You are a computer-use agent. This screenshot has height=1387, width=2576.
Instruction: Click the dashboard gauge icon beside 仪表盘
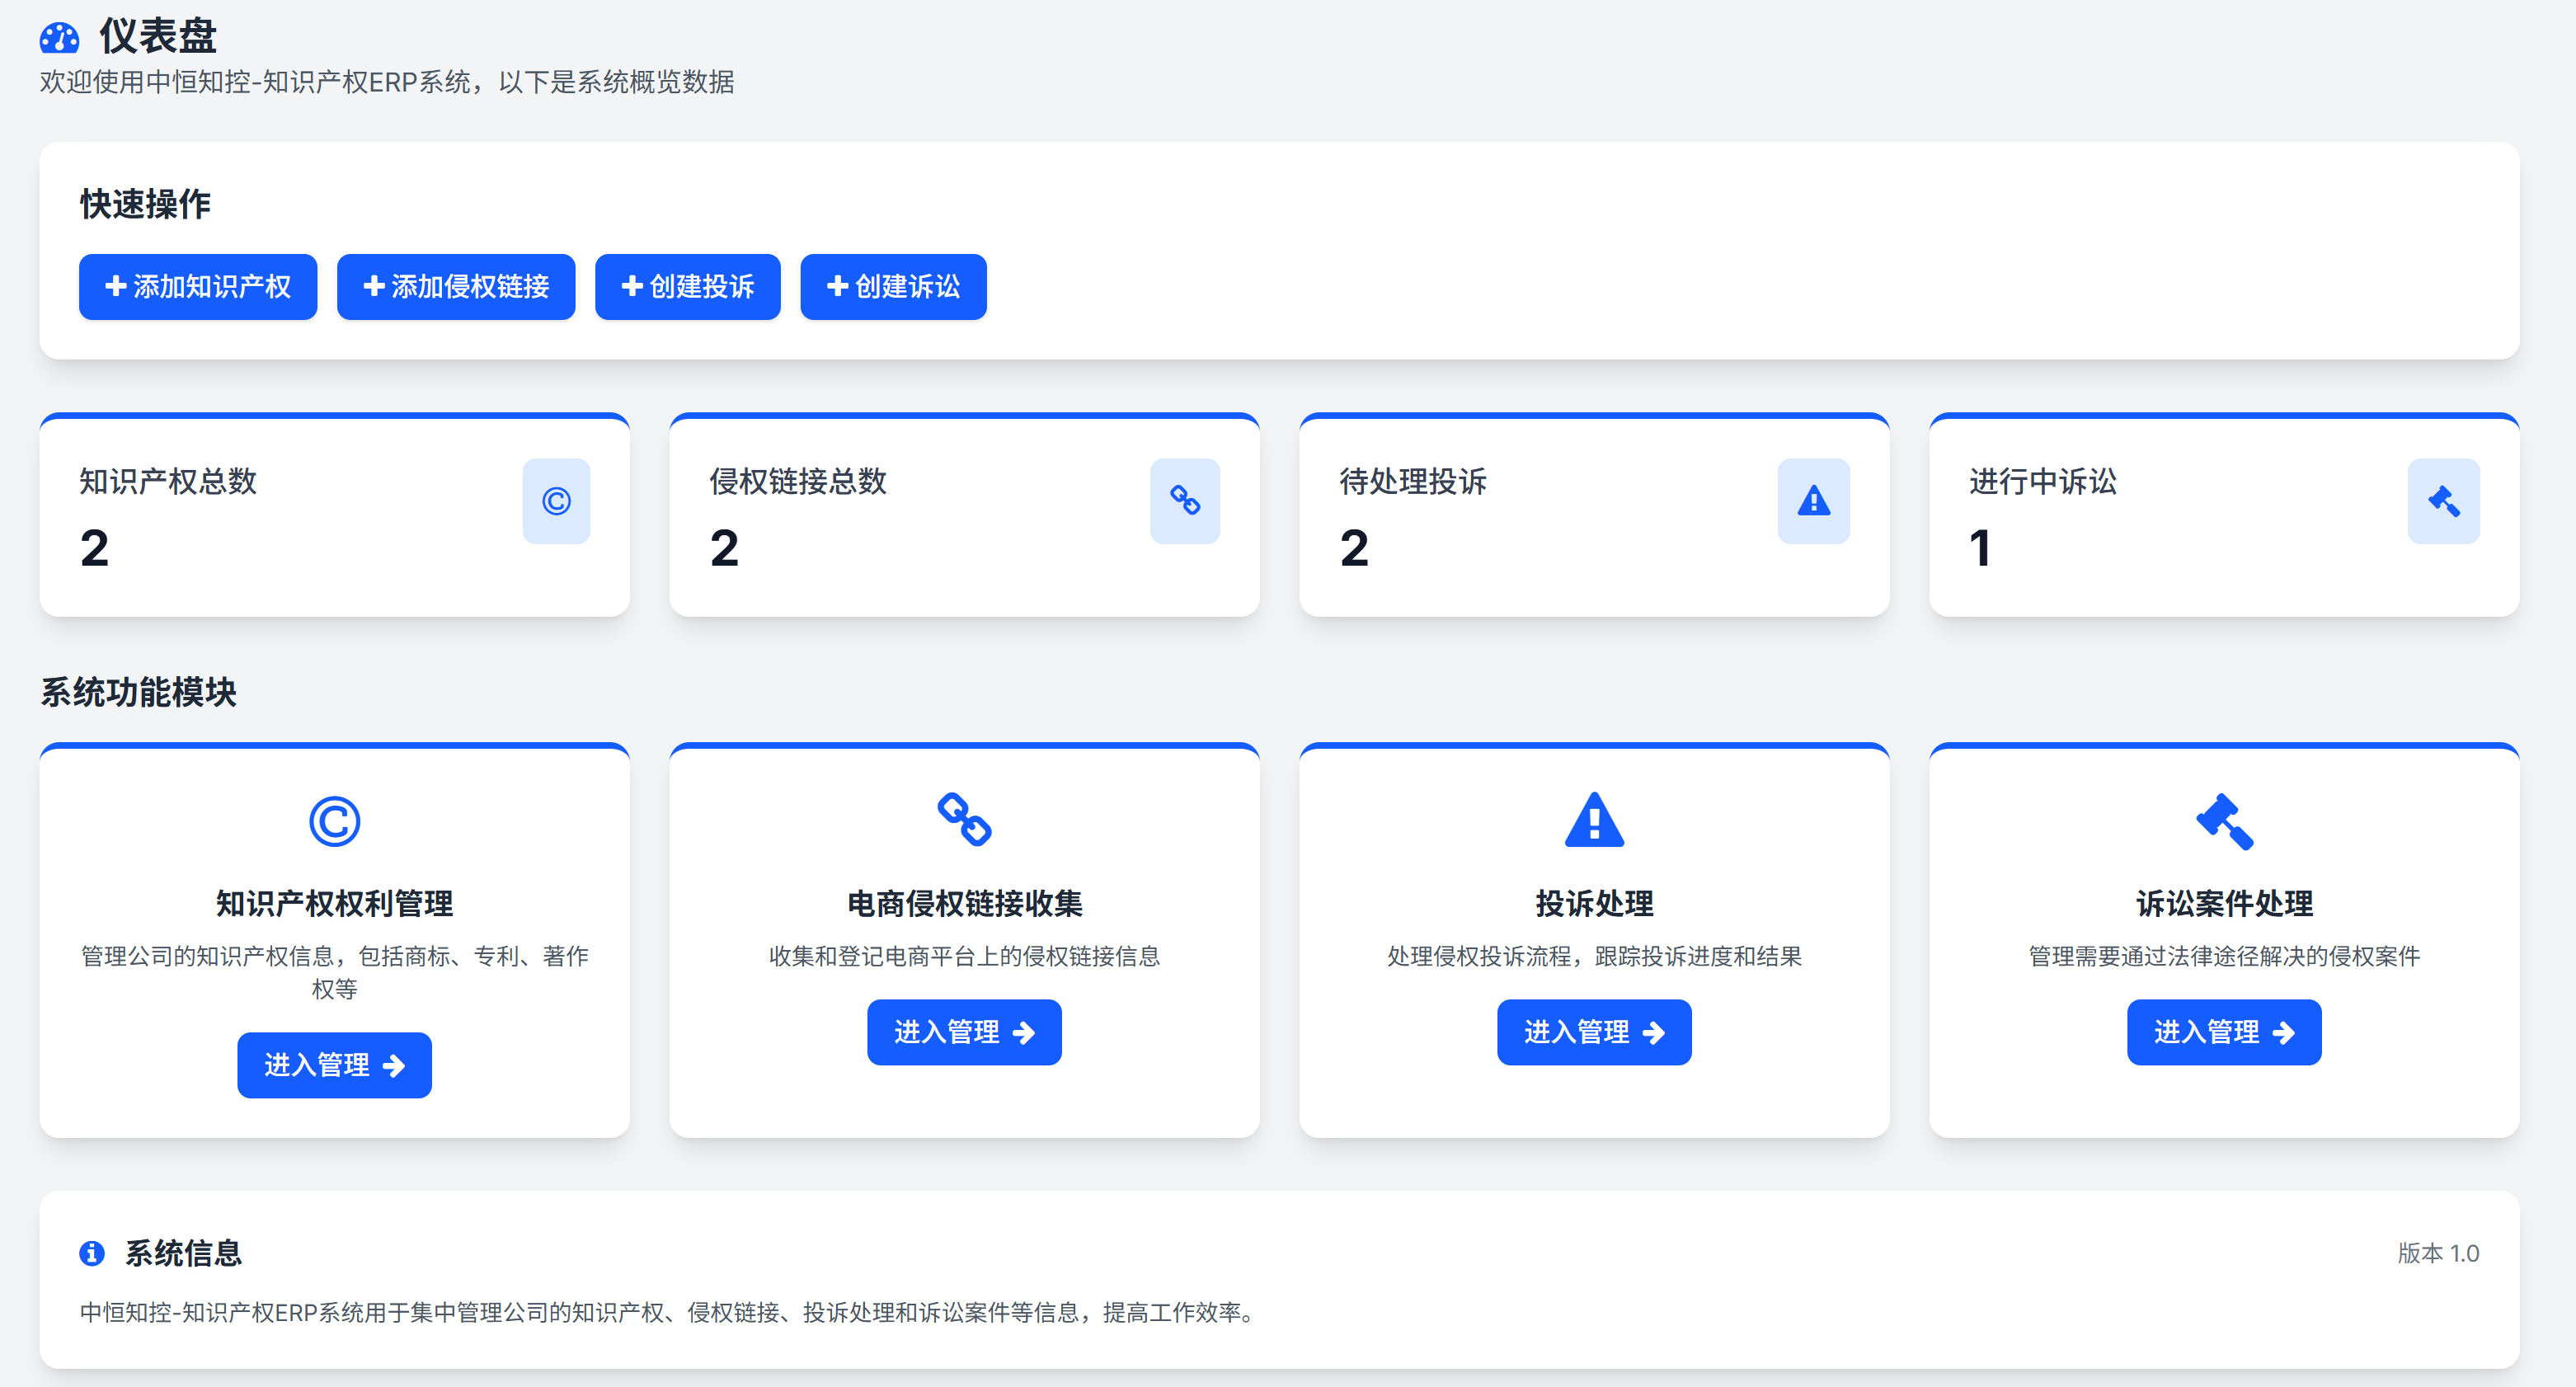point(59,38)
